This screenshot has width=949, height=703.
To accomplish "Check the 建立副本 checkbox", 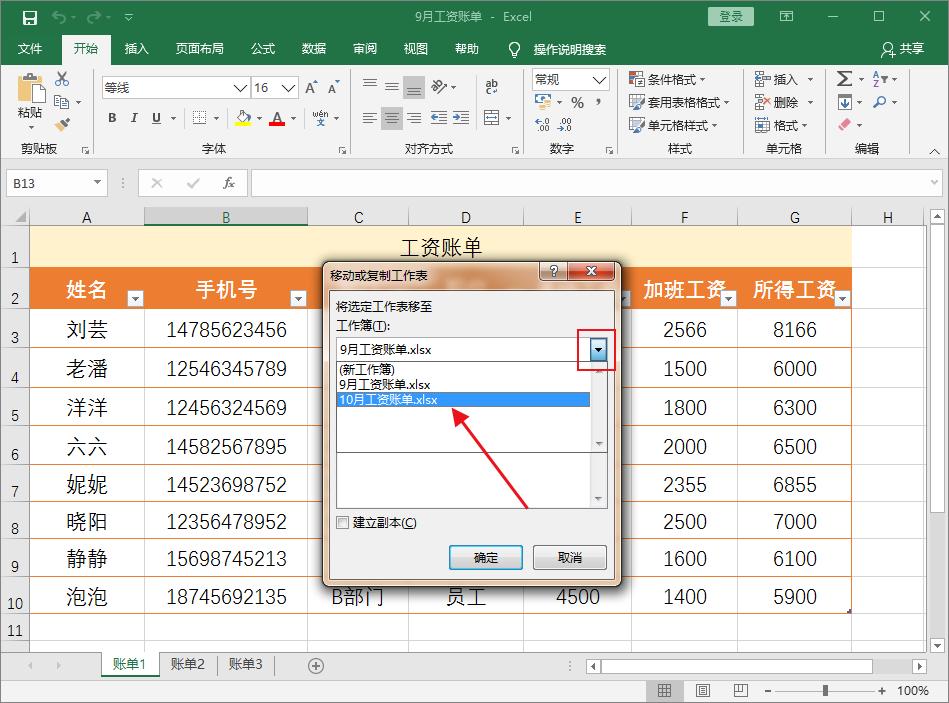I will tap(343, 522).
